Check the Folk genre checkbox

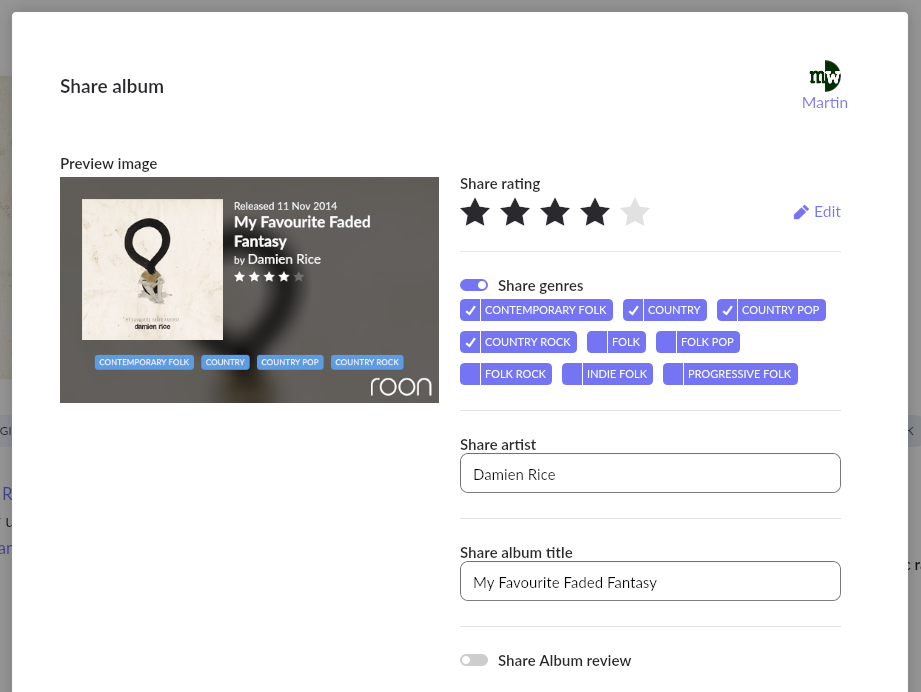597,342
